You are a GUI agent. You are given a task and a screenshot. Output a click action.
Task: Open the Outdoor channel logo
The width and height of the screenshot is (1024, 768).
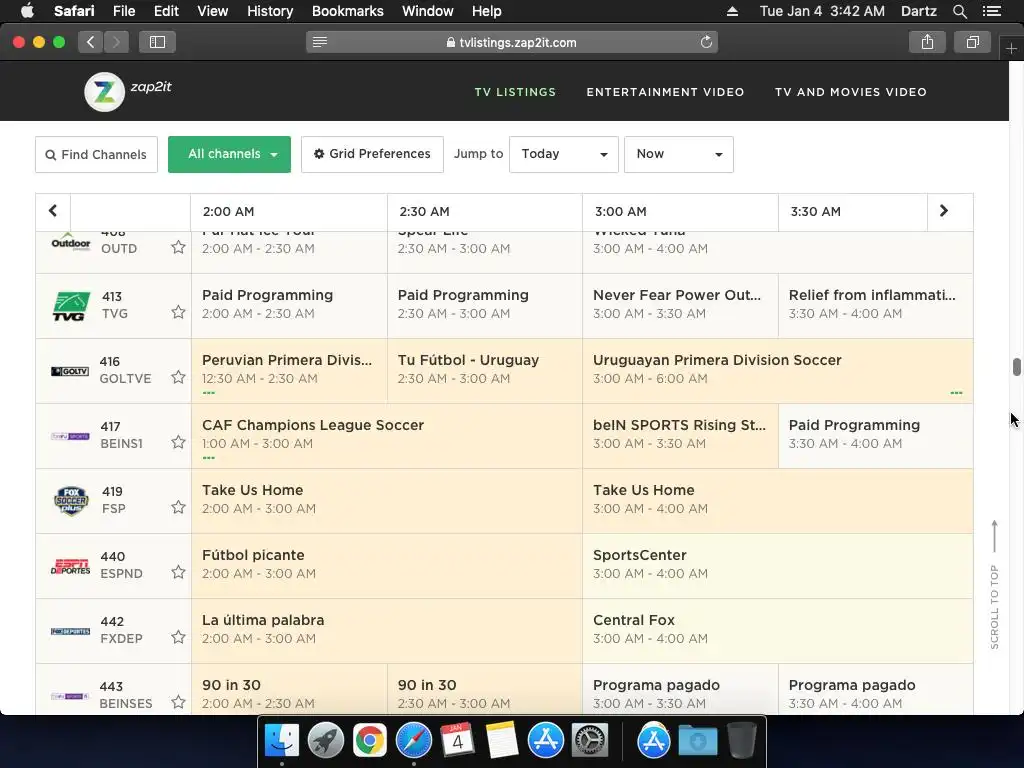(x=71, y=243)
